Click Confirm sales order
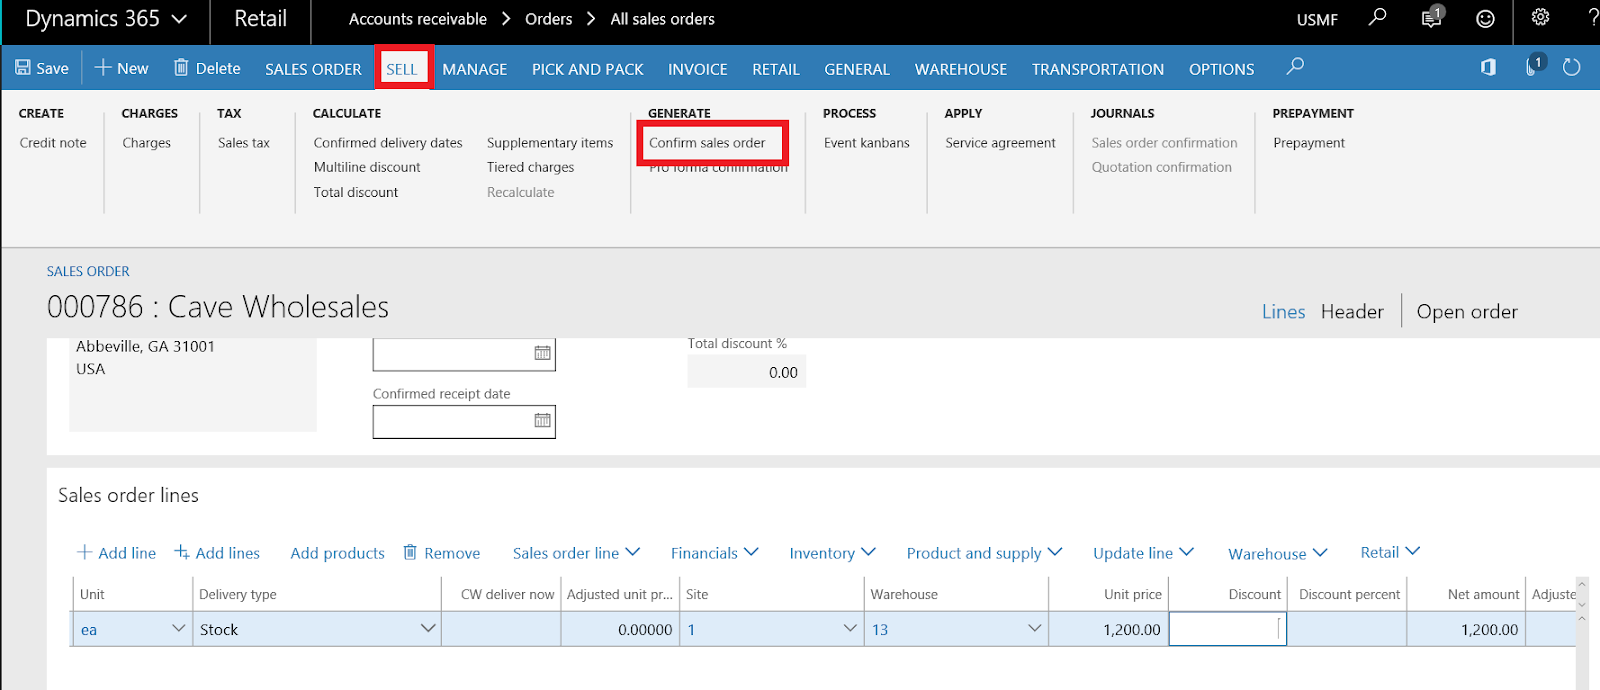The height and width of the screenshot is (690, 1600). [707, 143]
